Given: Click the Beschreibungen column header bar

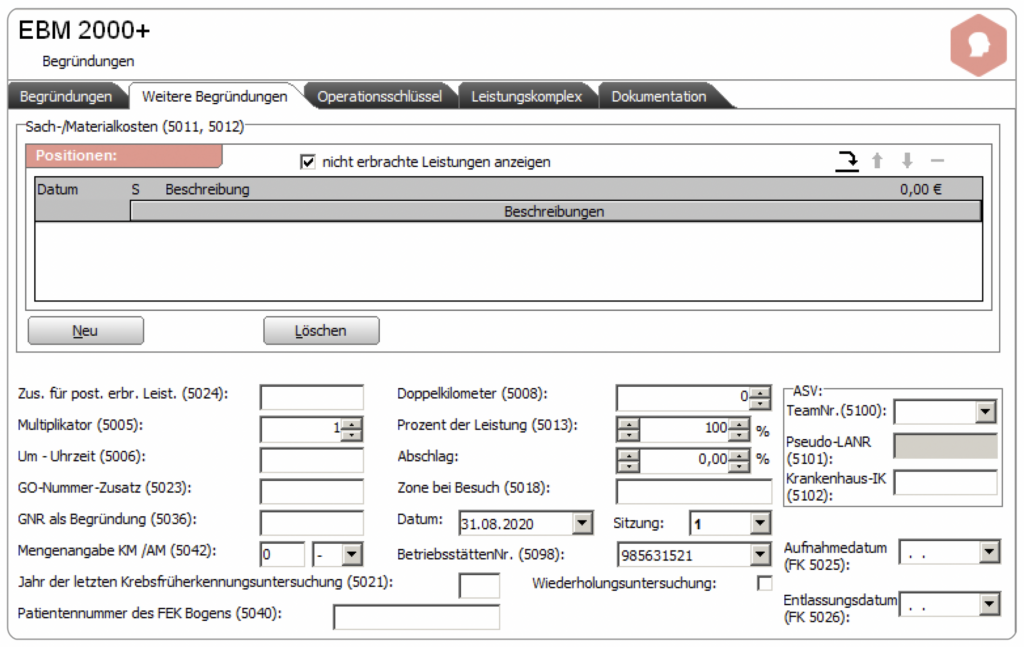Looking at the screenshot, I should tap(555, 212).
